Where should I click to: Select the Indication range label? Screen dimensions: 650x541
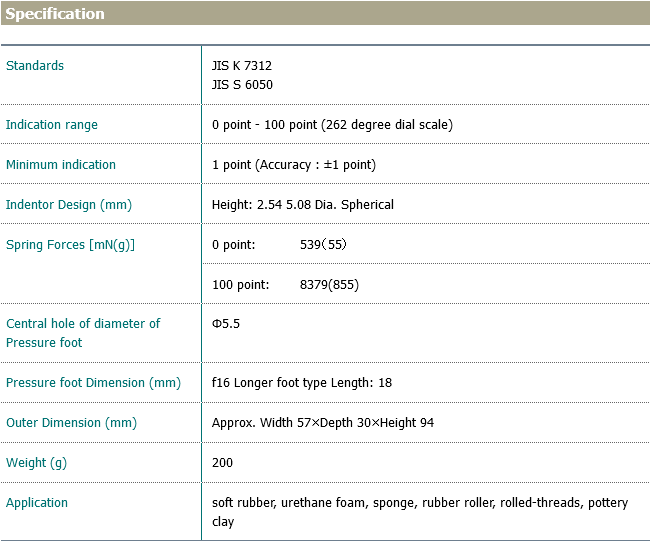click(52, 125)
